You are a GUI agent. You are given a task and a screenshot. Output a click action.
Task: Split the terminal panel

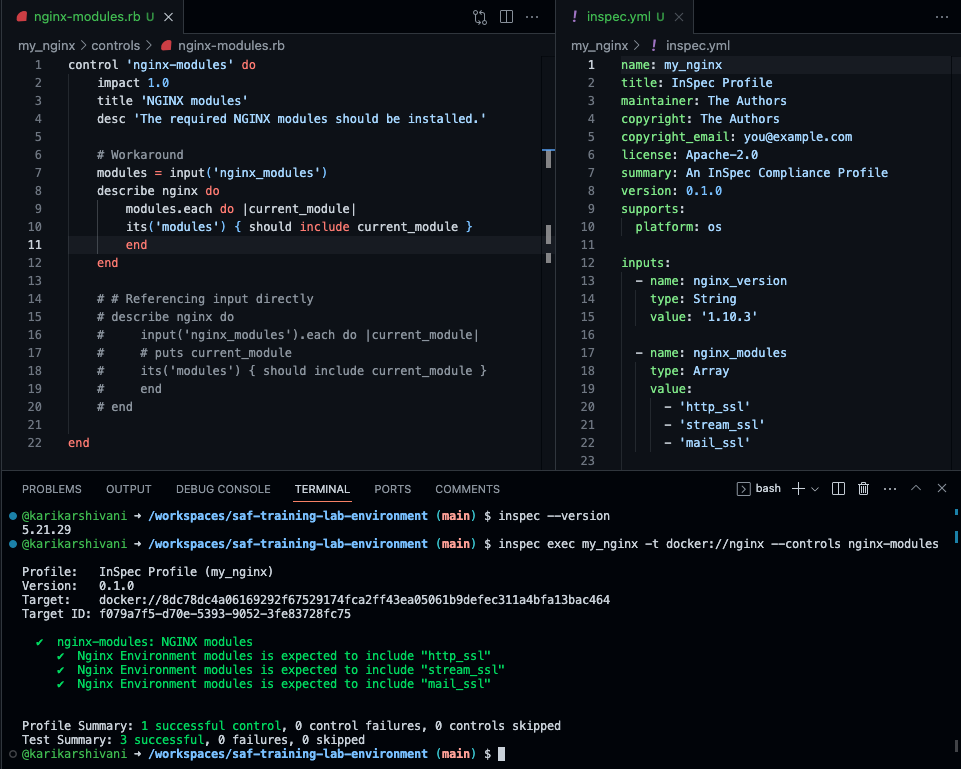pyautogui.click(x=838, y=488)
